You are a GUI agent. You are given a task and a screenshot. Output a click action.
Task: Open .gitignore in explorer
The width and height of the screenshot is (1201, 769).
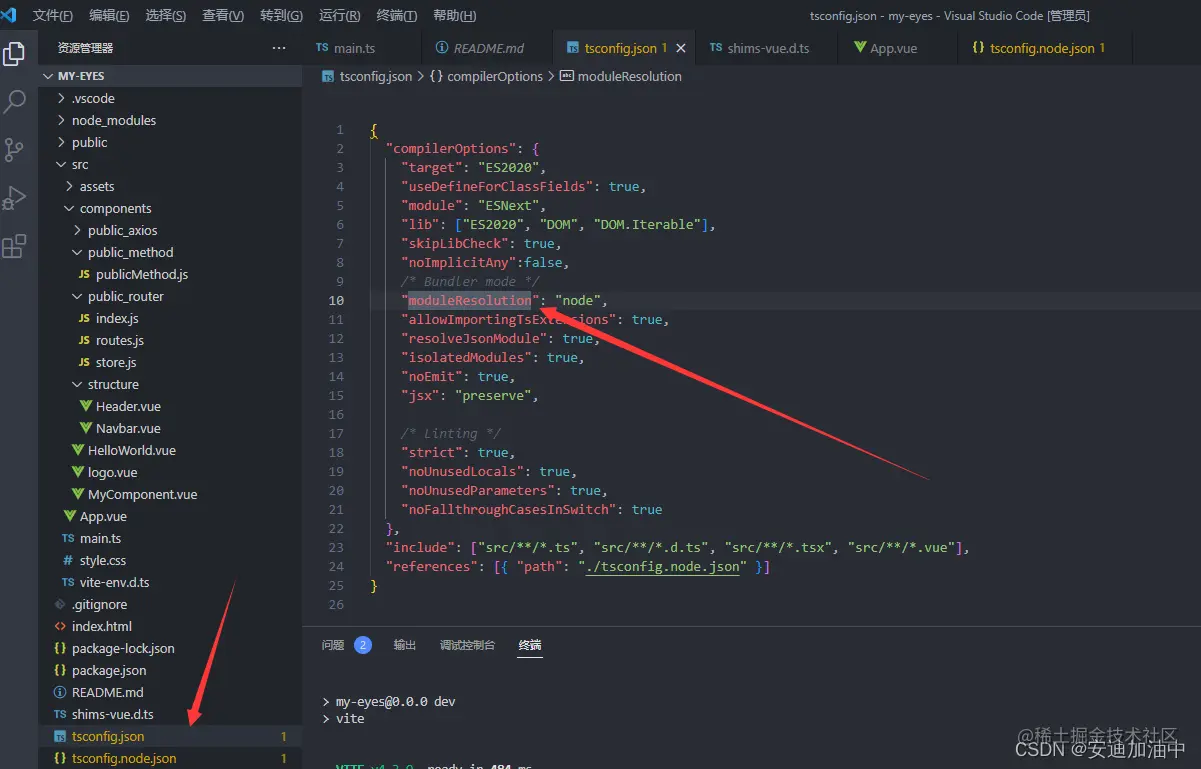[170, 604]
